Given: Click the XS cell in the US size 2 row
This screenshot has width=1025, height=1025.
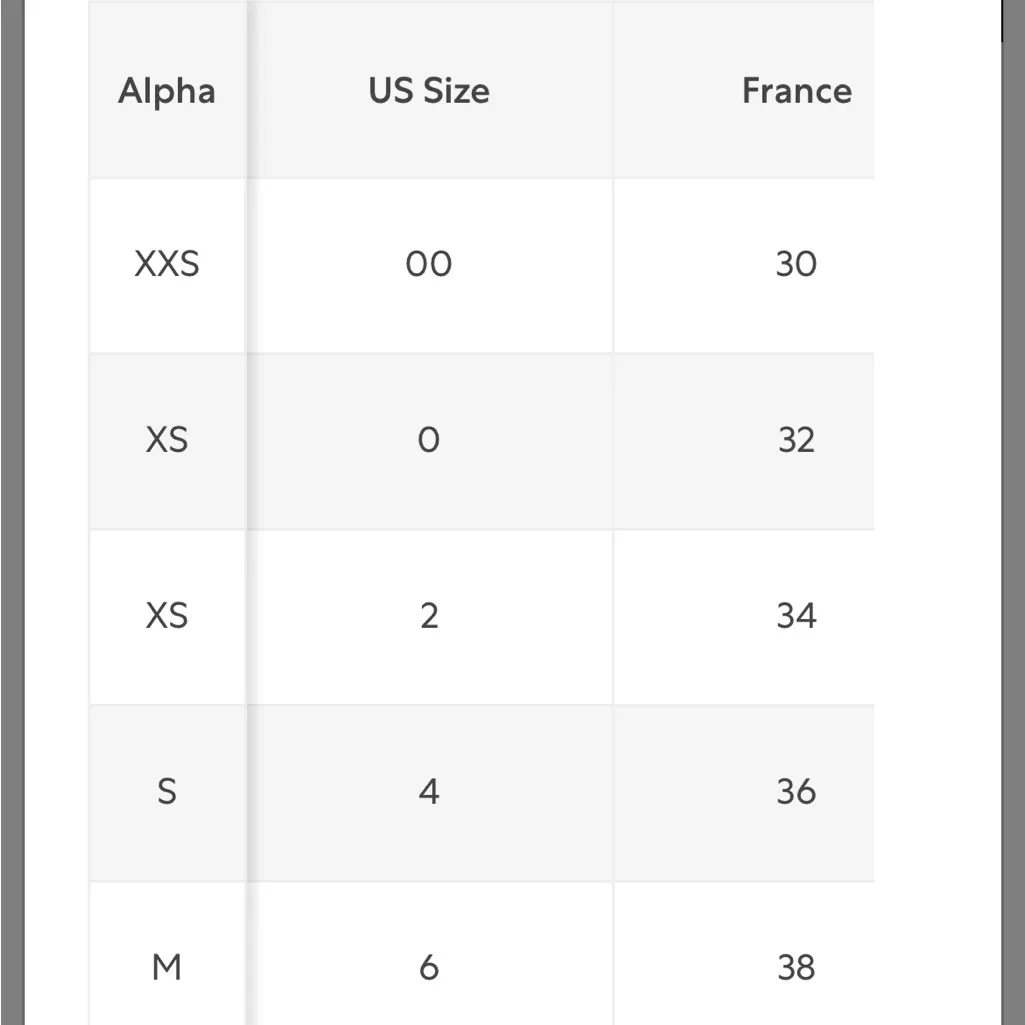Looking at the screenshot, I should point(166,616).
